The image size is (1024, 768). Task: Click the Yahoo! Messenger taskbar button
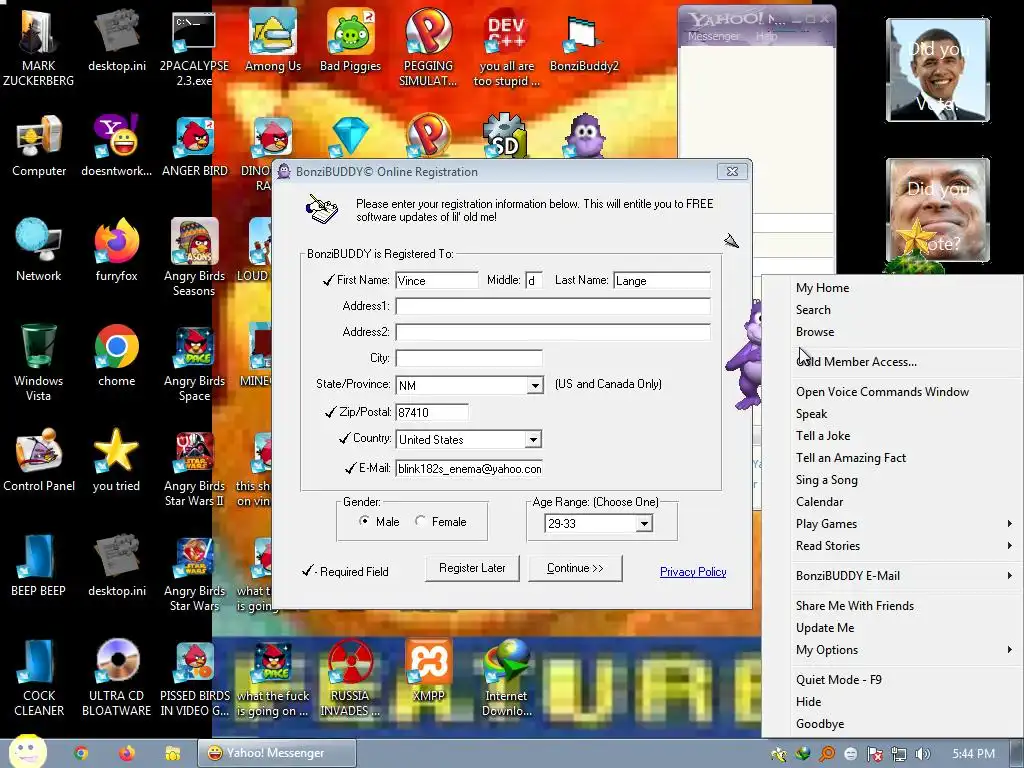pos(277,753)
